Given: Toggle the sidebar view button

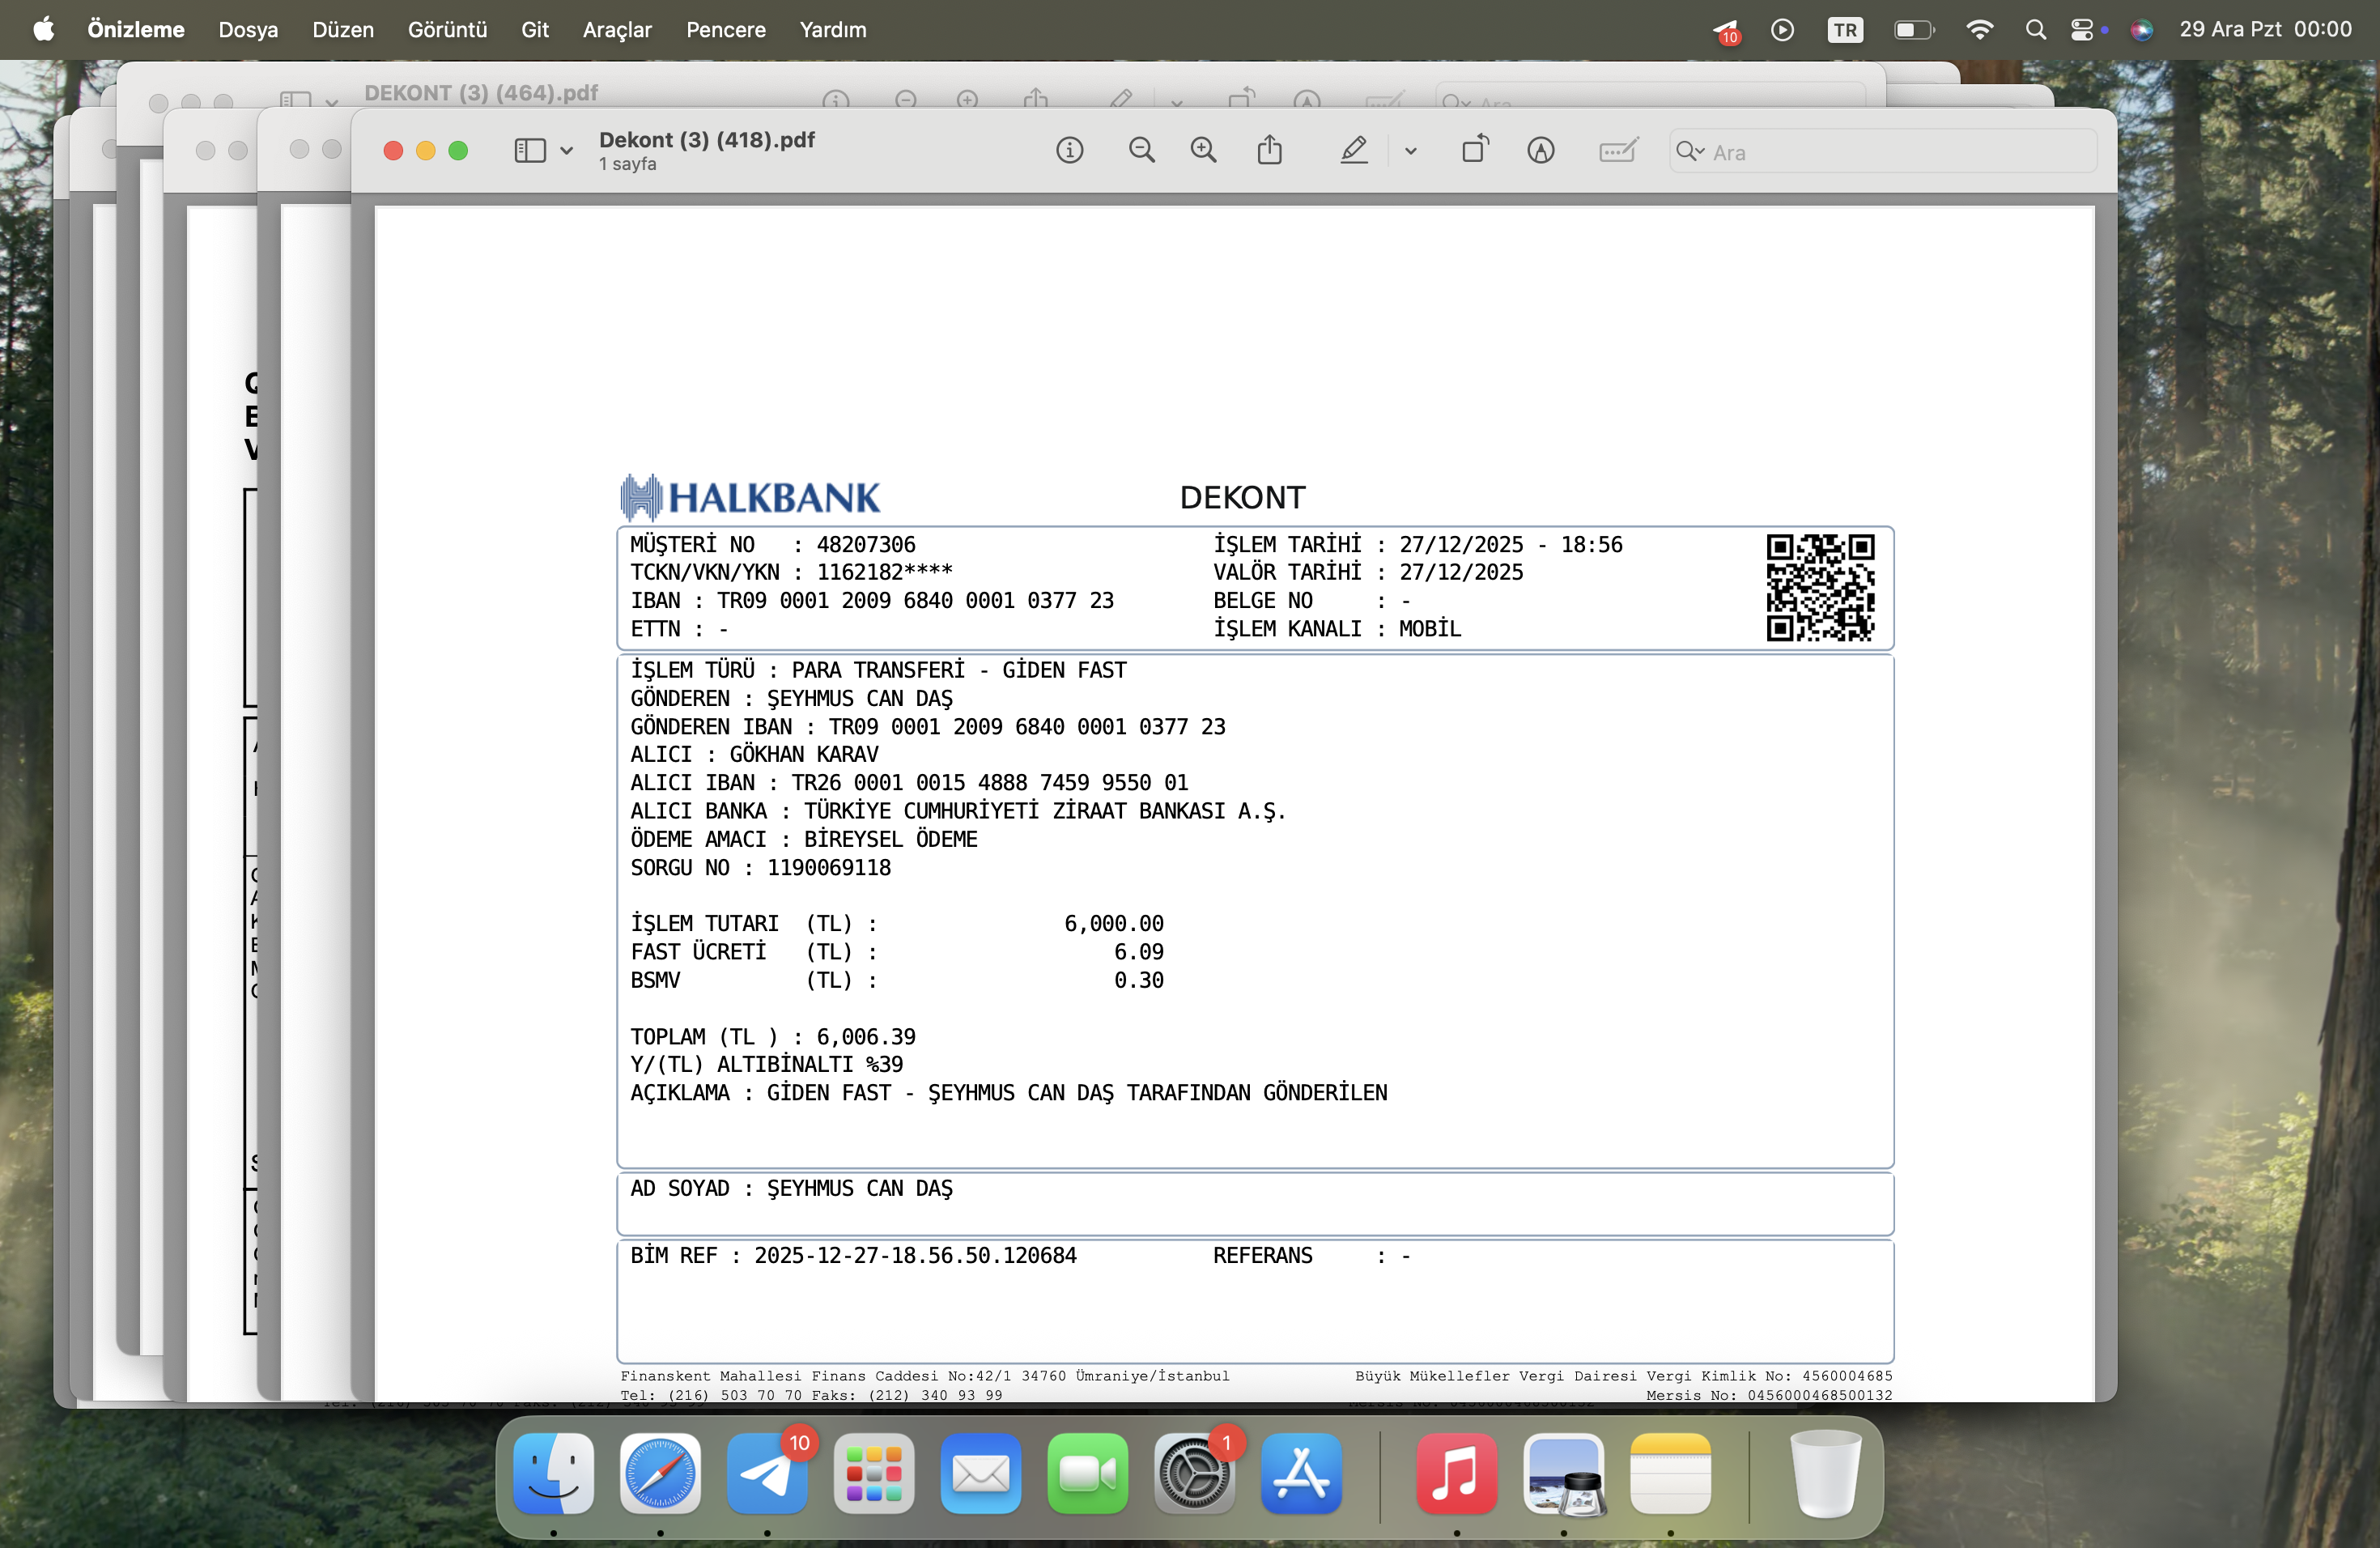Looking at the screenshot, I should [529, 151].
